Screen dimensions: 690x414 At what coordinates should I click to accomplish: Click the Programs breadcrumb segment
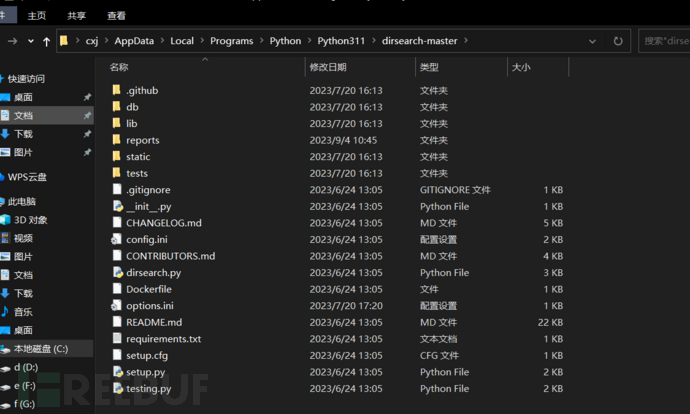tap(231, 41)
